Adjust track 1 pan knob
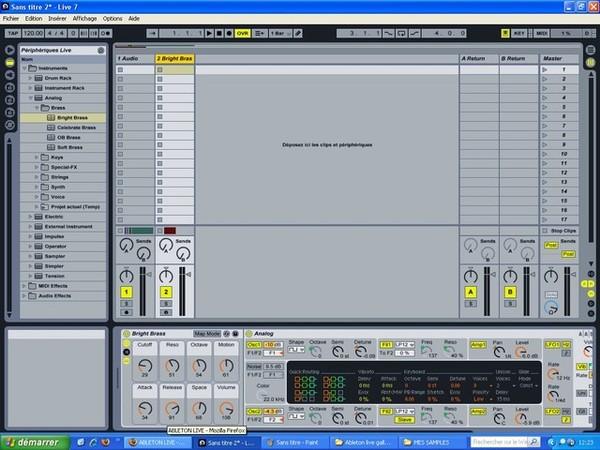Screen dimensions: 600x450 [x=126, y=276]
